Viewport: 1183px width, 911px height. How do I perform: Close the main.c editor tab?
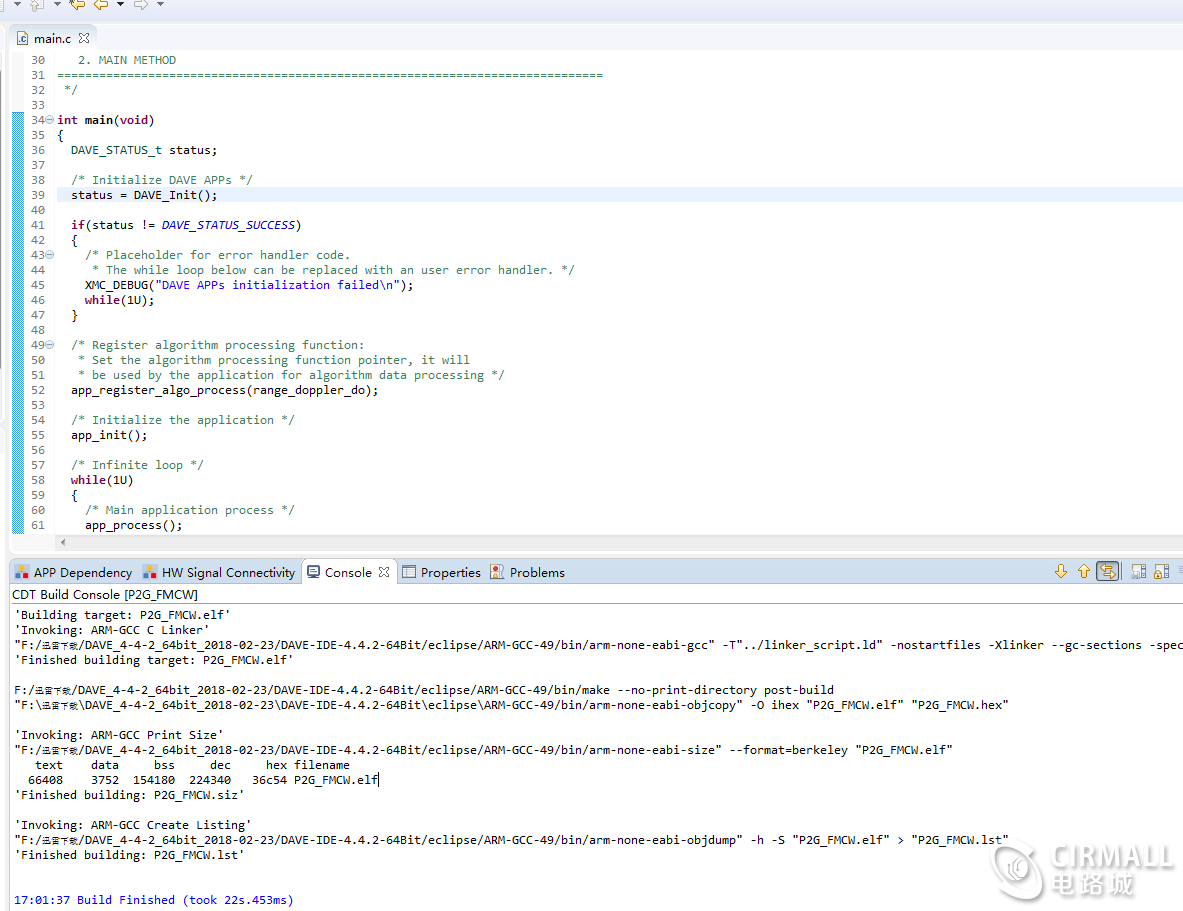click(x=84, y=38)
